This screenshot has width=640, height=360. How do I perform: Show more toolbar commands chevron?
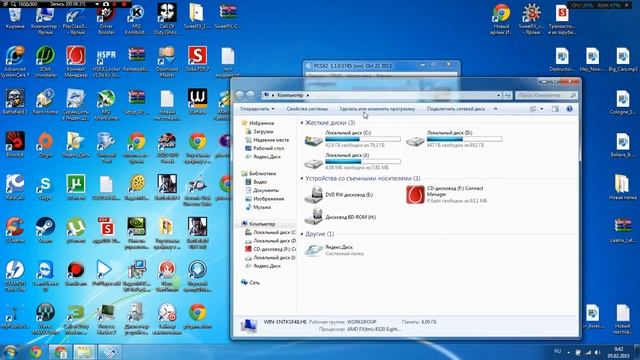pos(496,109)
